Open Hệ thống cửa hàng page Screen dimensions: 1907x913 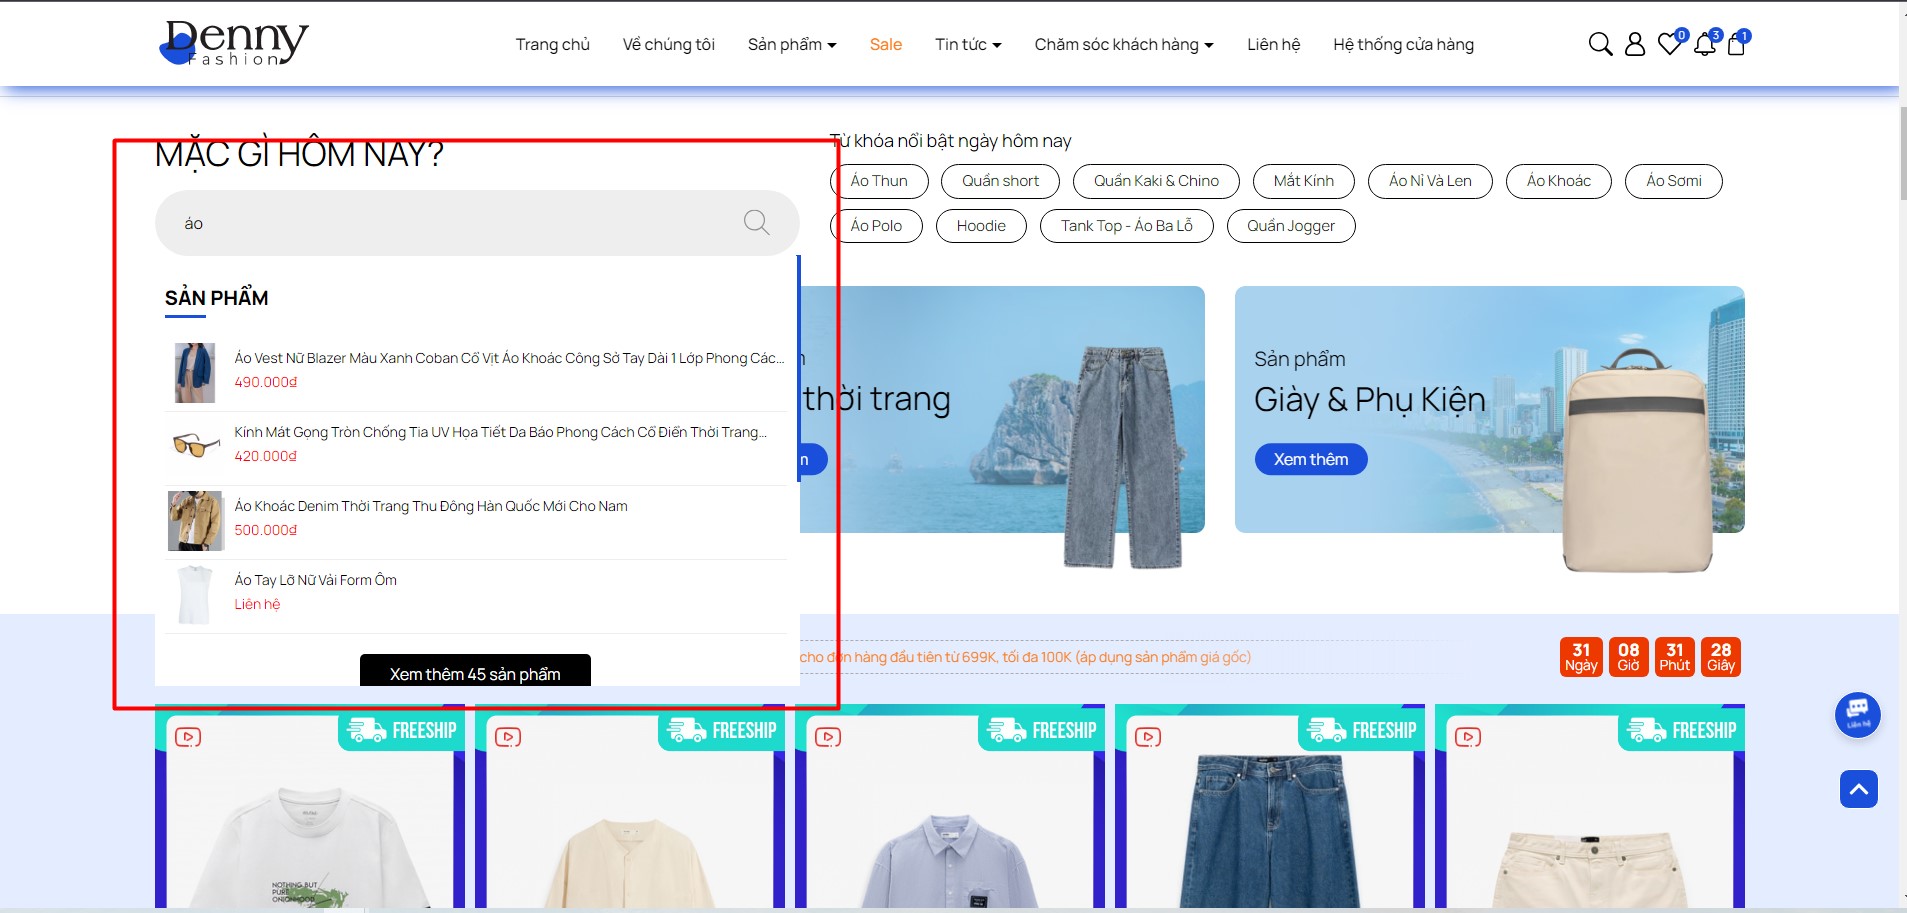(x=1404, y=44)
